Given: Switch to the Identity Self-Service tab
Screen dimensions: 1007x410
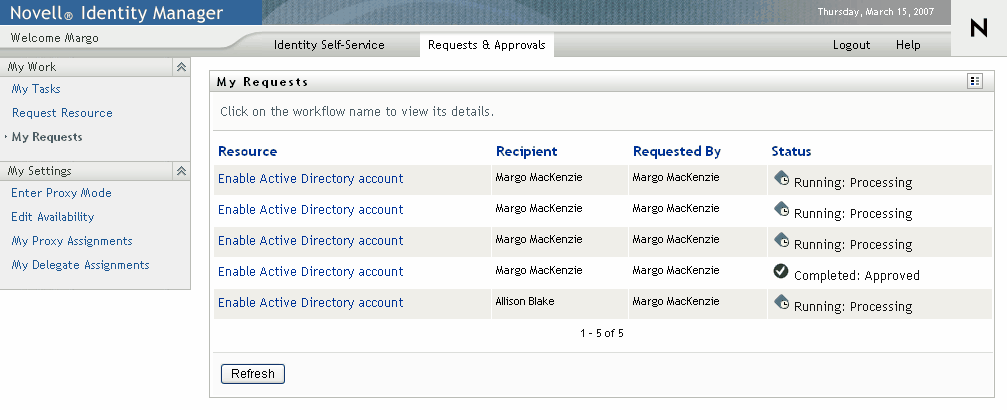Looking at the screenshot, I should coord(329,45).
